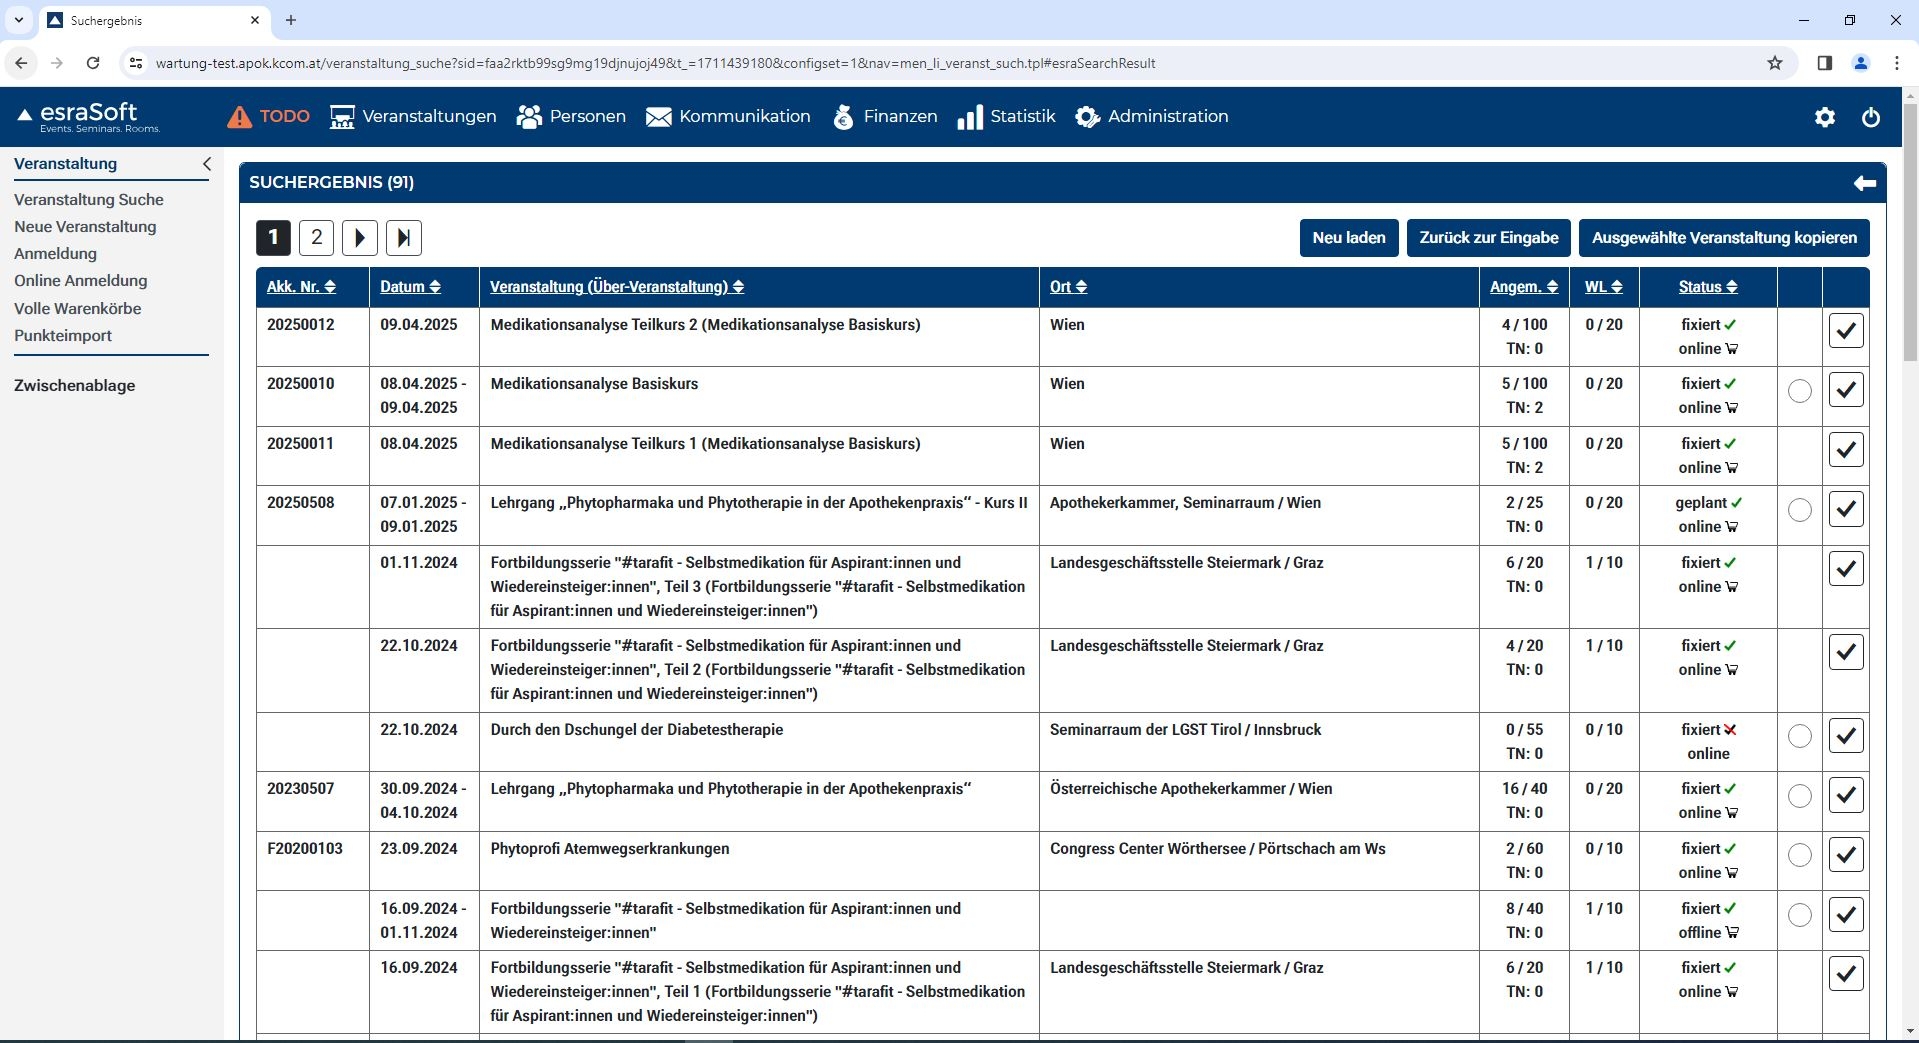1919x1043 pixels.
Task: Open the Finanzen menu
Action: click(x=885, y=117)
